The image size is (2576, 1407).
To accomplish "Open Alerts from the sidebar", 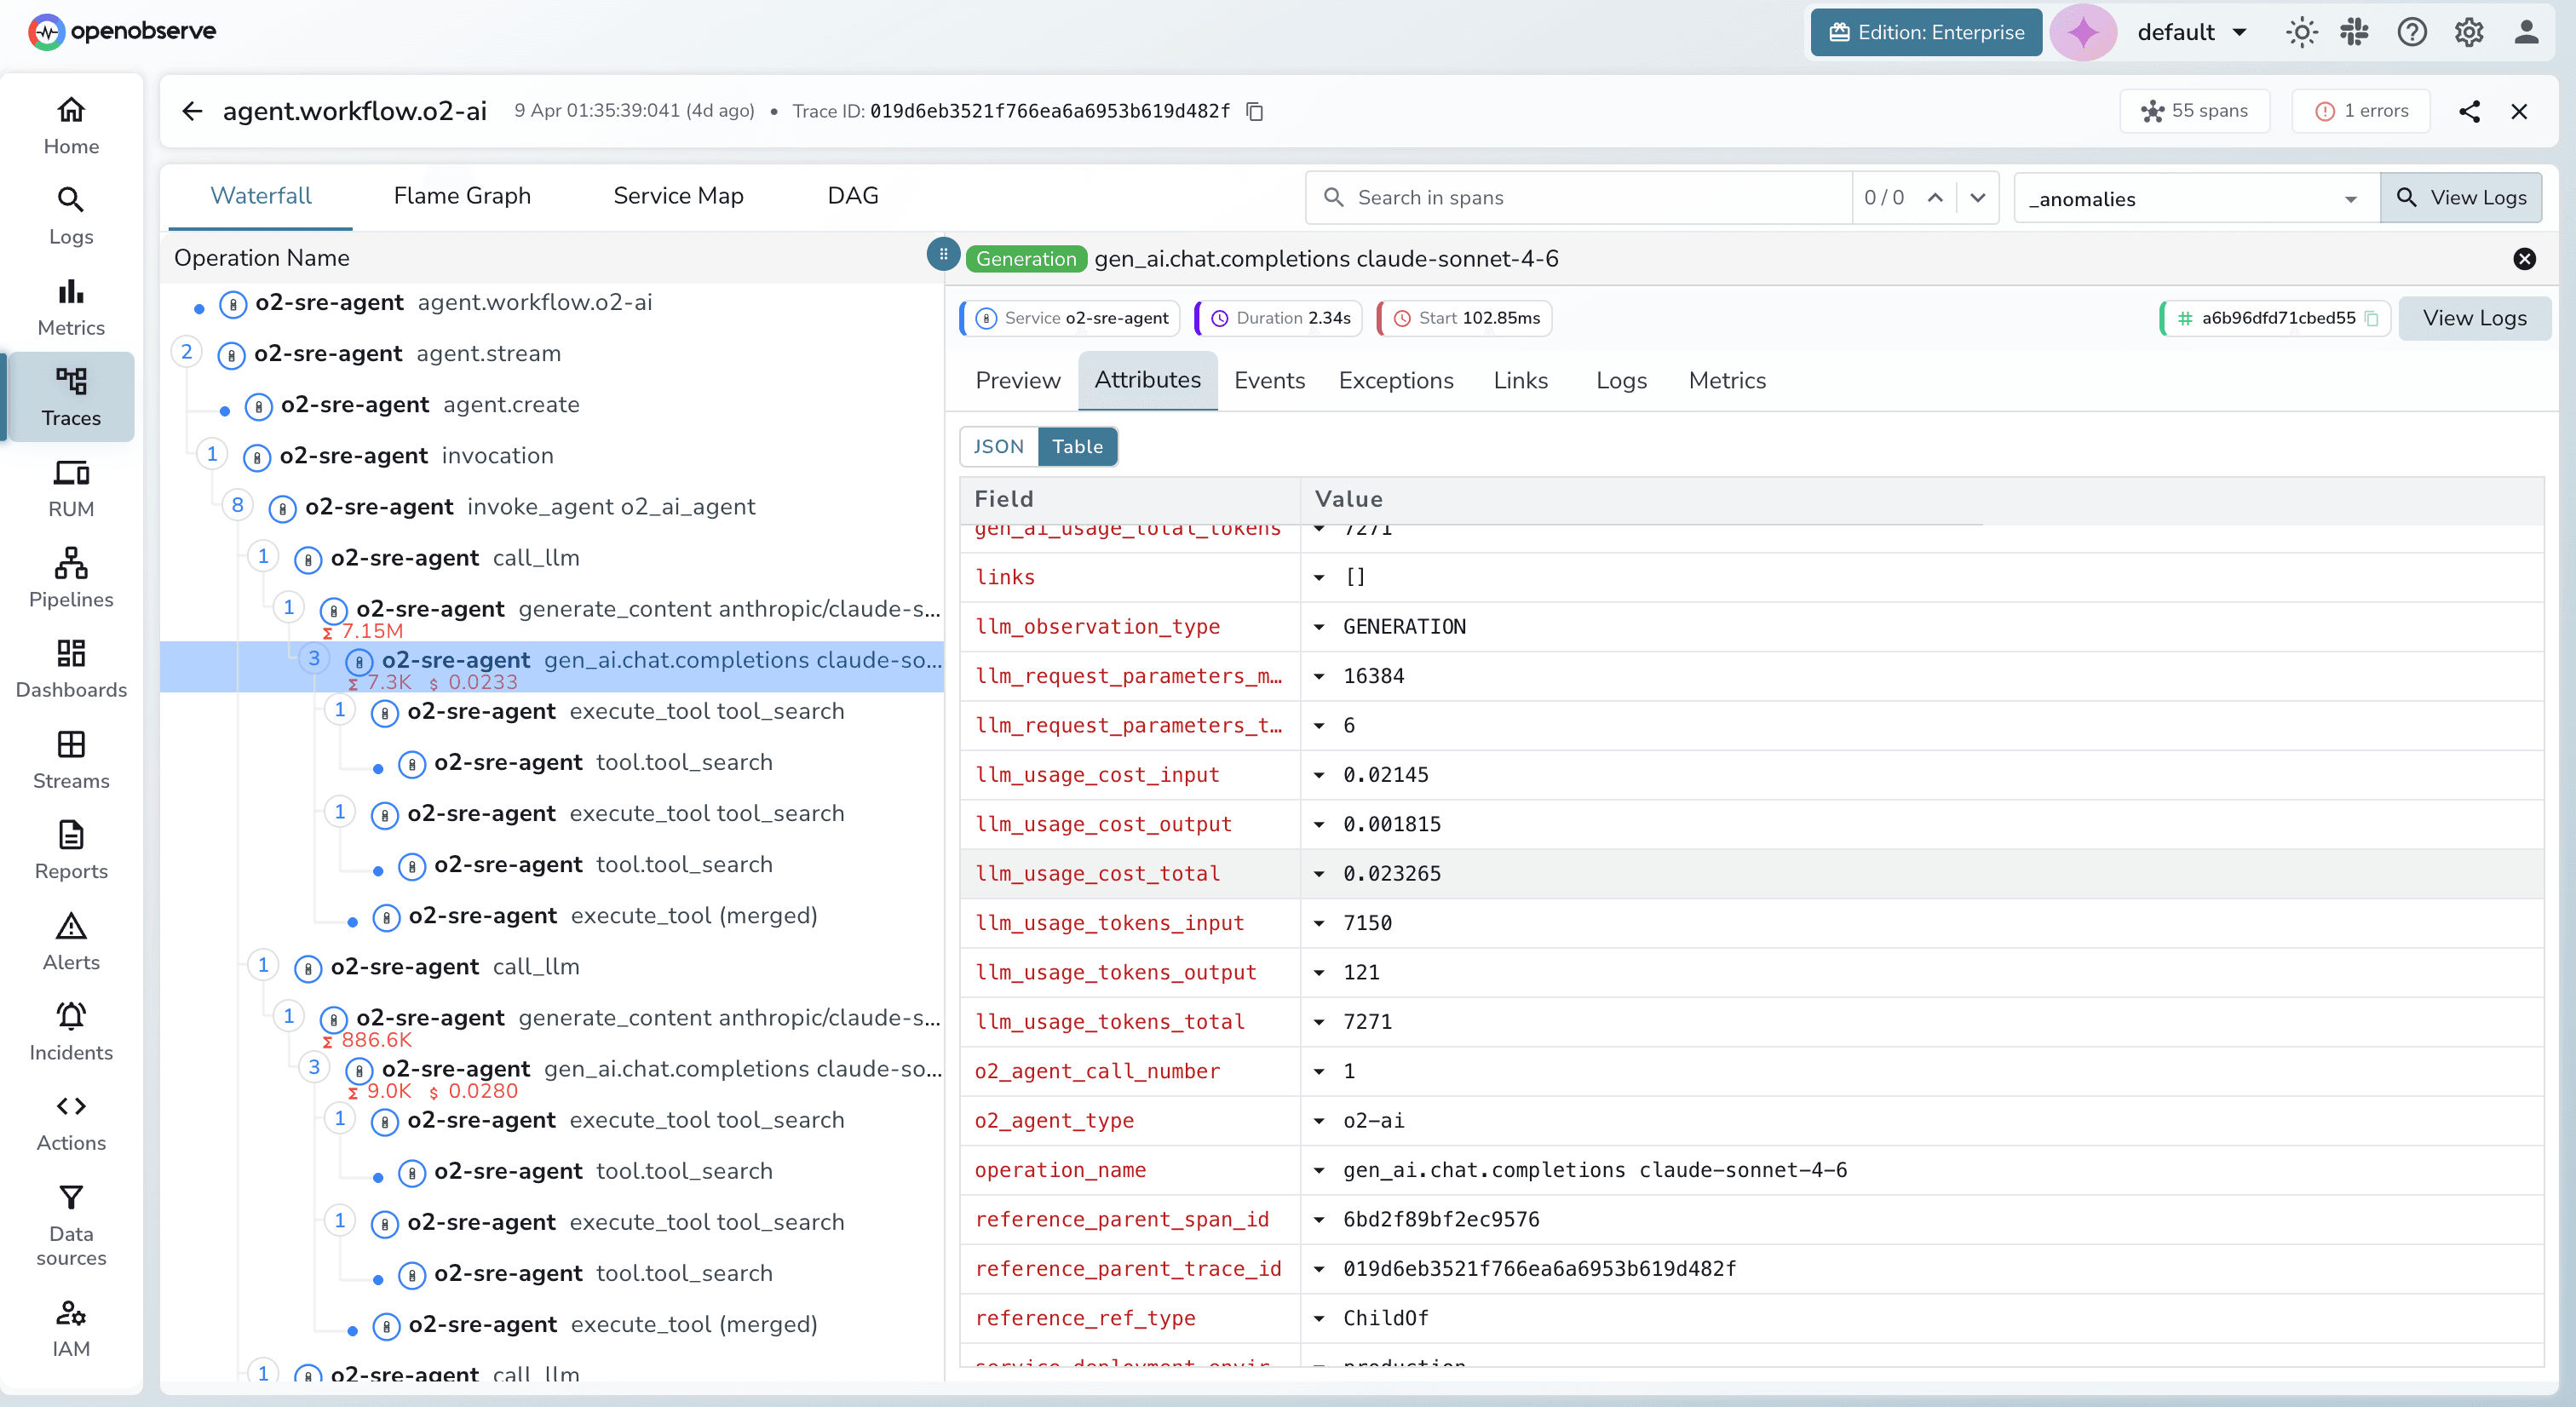I will [71, 941].
